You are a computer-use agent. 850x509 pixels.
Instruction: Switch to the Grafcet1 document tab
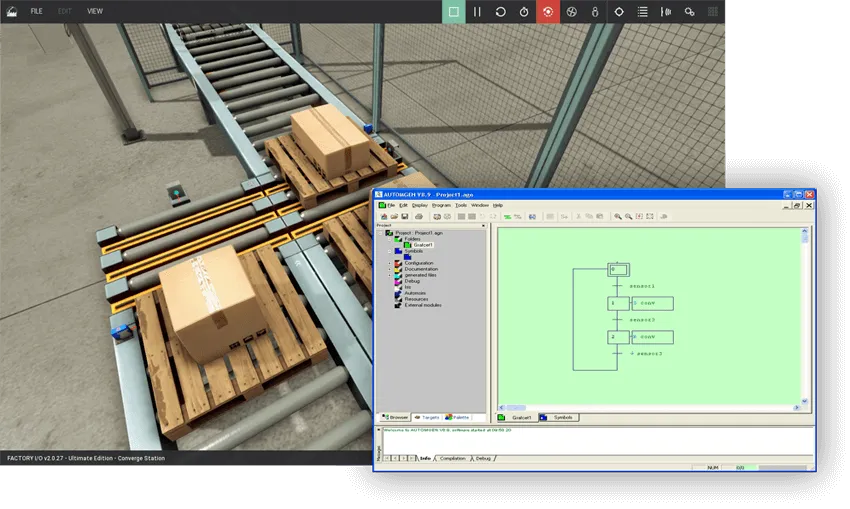pyautogui.click(x=516, y=417)
